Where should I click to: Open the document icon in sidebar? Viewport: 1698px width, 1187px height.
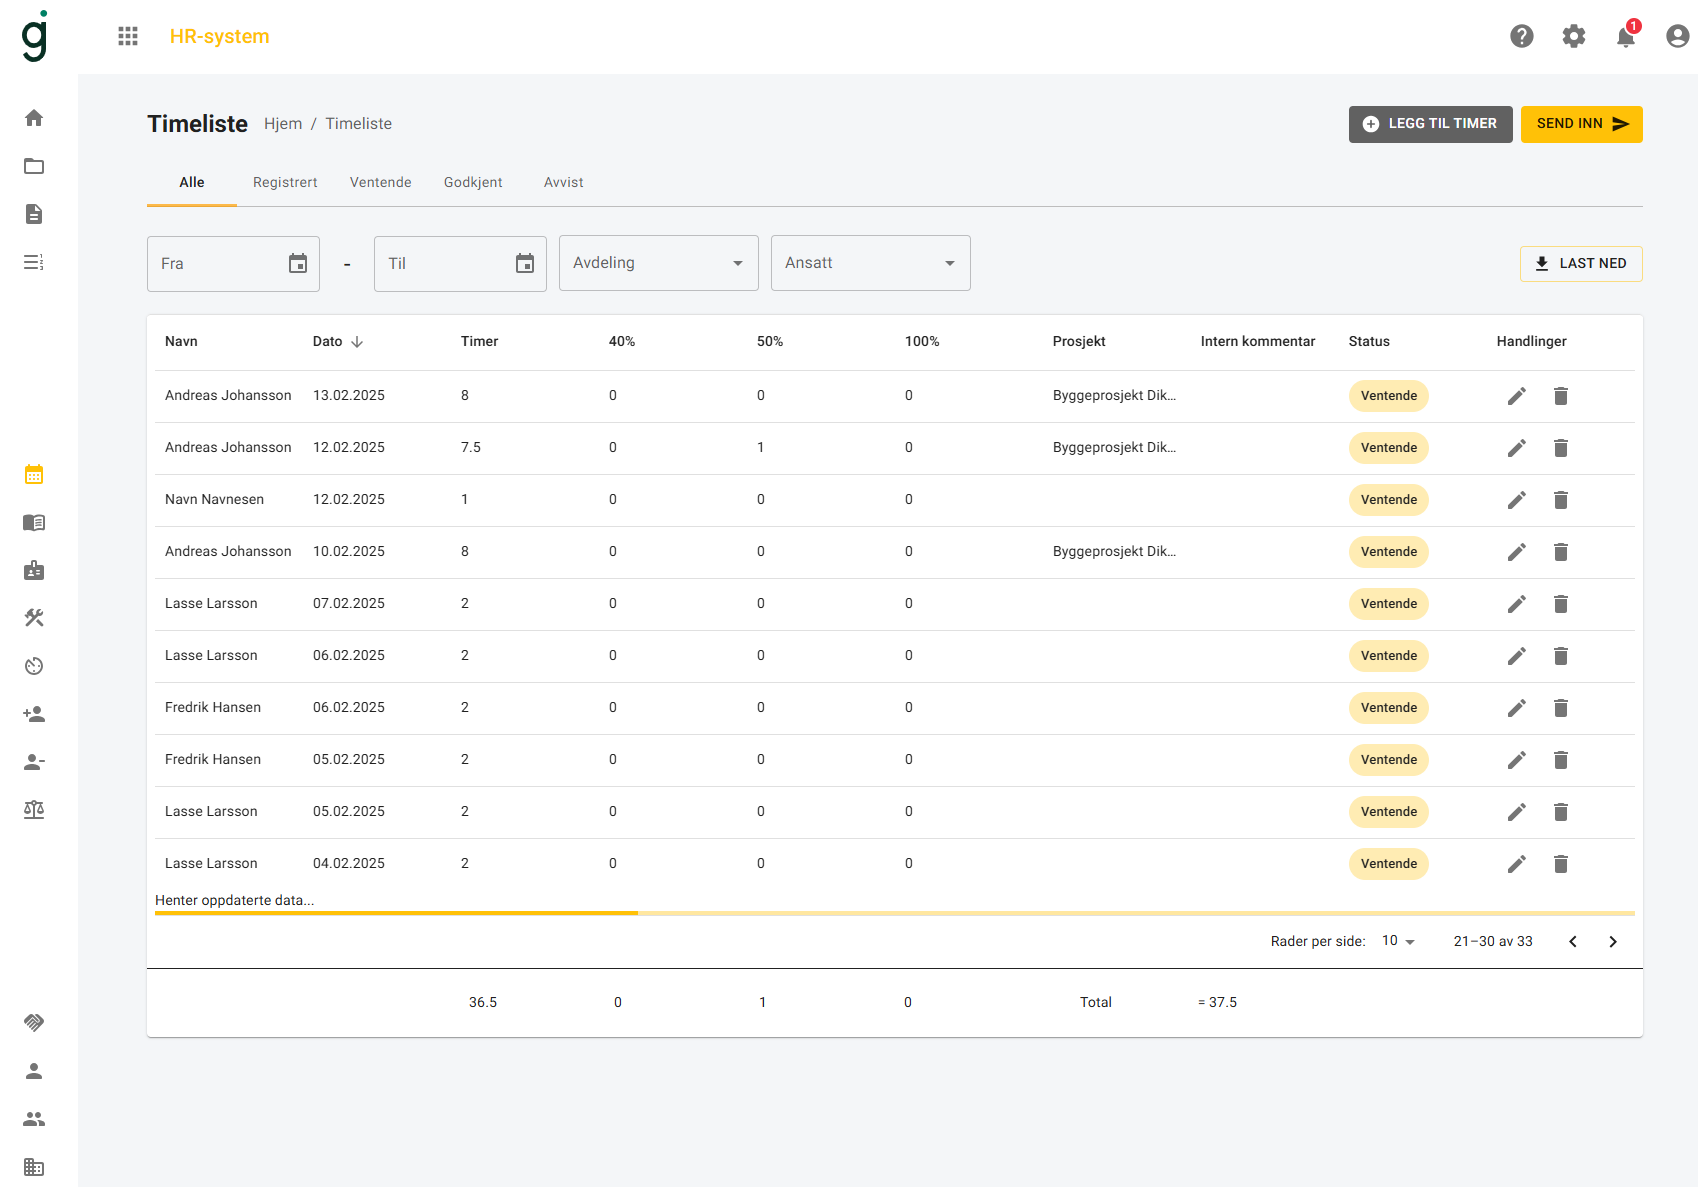coord(34,214)
